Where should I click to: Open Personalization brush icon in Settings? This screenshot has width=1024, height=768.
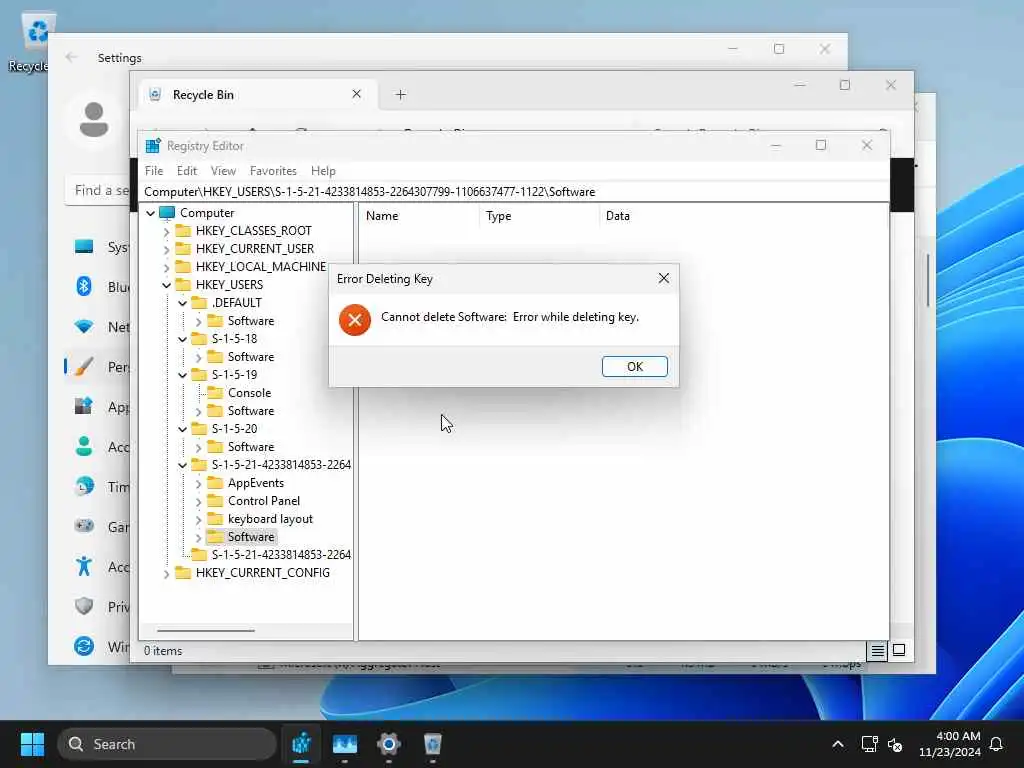tap(84, 366)
